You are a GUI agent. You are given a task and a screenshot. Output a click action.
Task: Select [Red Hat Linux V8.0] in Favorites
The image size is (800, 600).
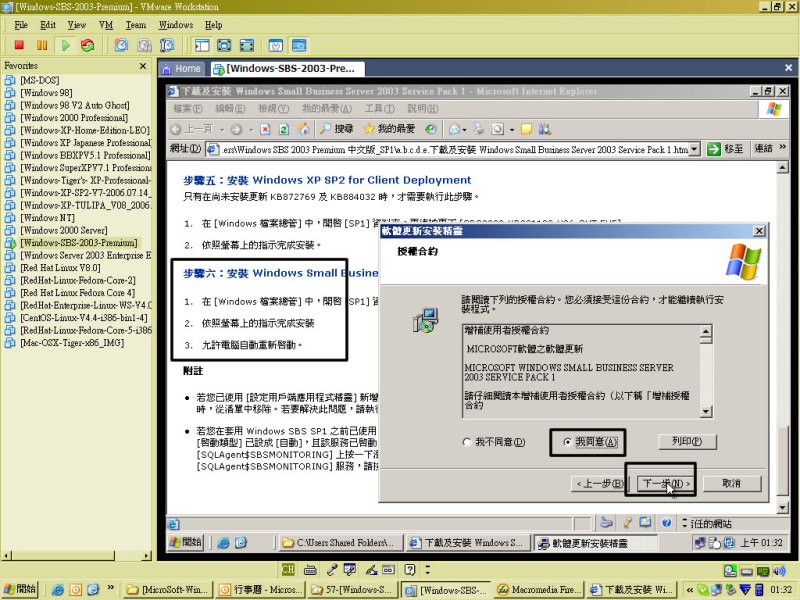[x=60, y=268]
